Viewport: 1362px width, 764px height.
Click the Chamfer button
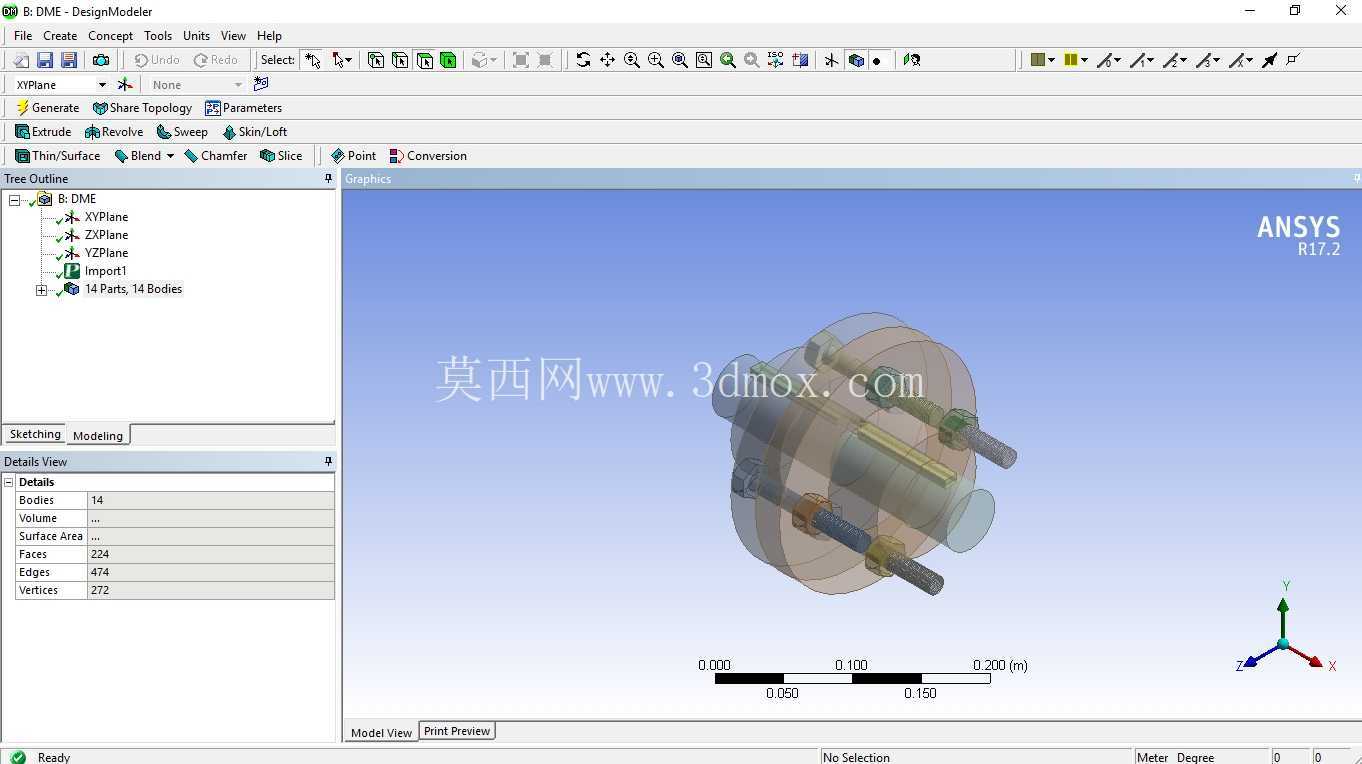coord(215,156)
